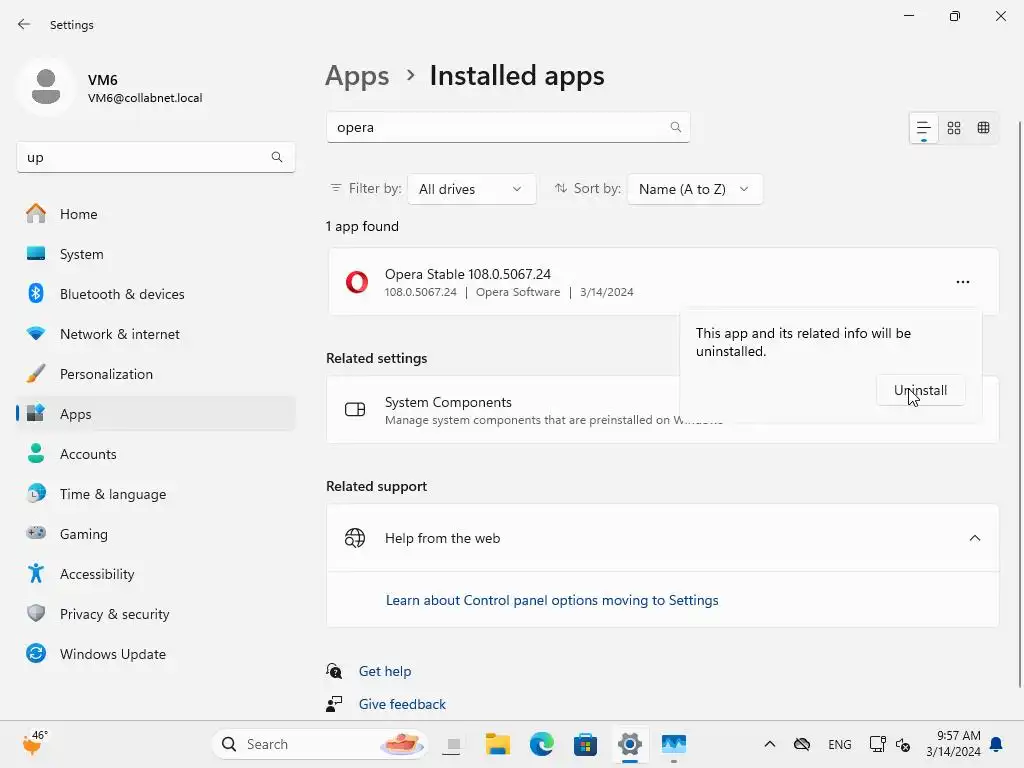Switch to table view layout
This screenshot has width=1024, height=768.
[984, 128]
